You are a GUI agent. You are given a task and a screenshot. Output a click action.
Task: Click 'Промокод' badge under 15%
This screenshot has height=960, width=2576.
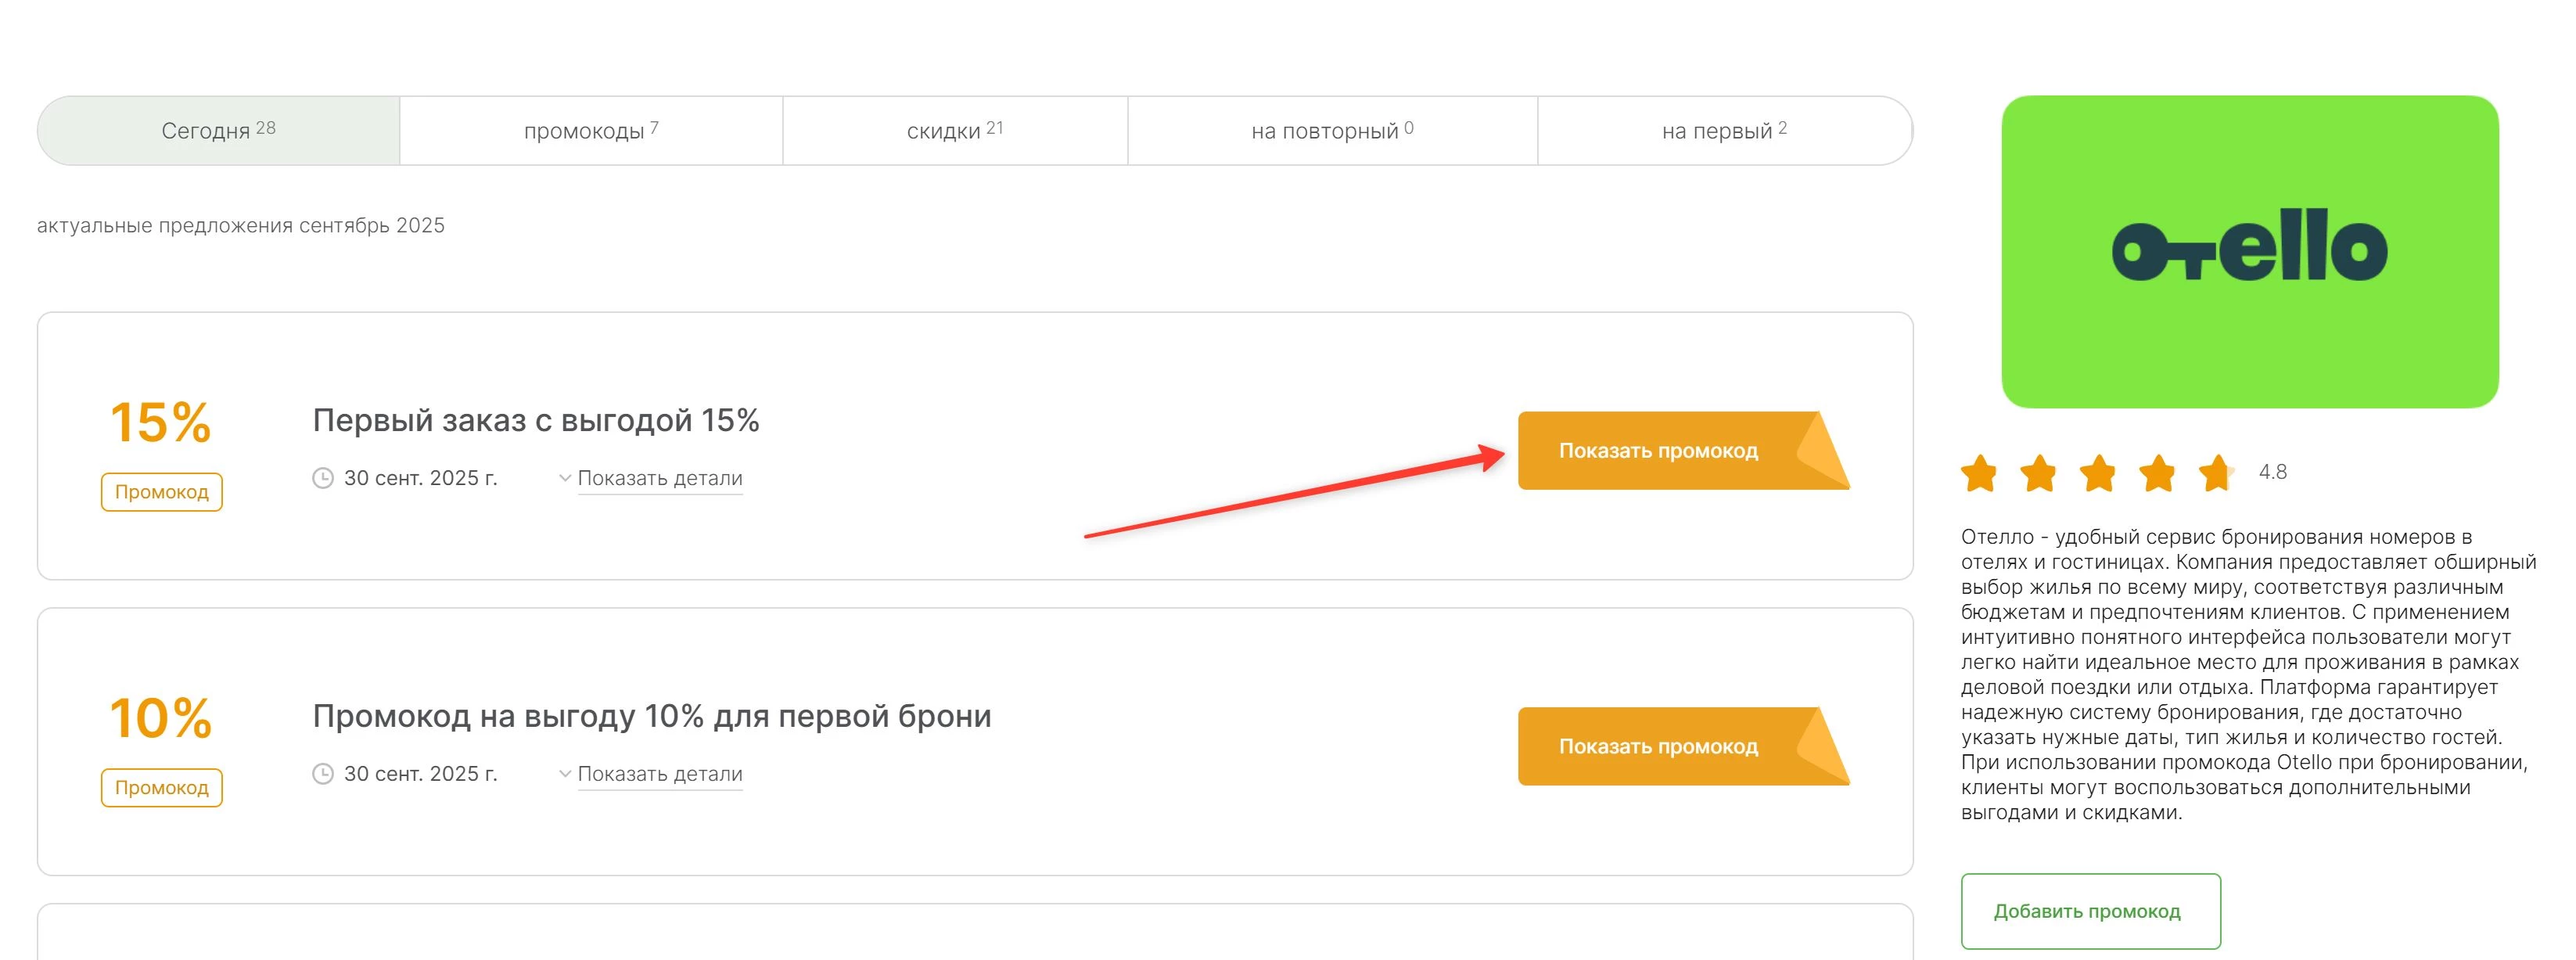pyautogui.click(x=162, y=492)
